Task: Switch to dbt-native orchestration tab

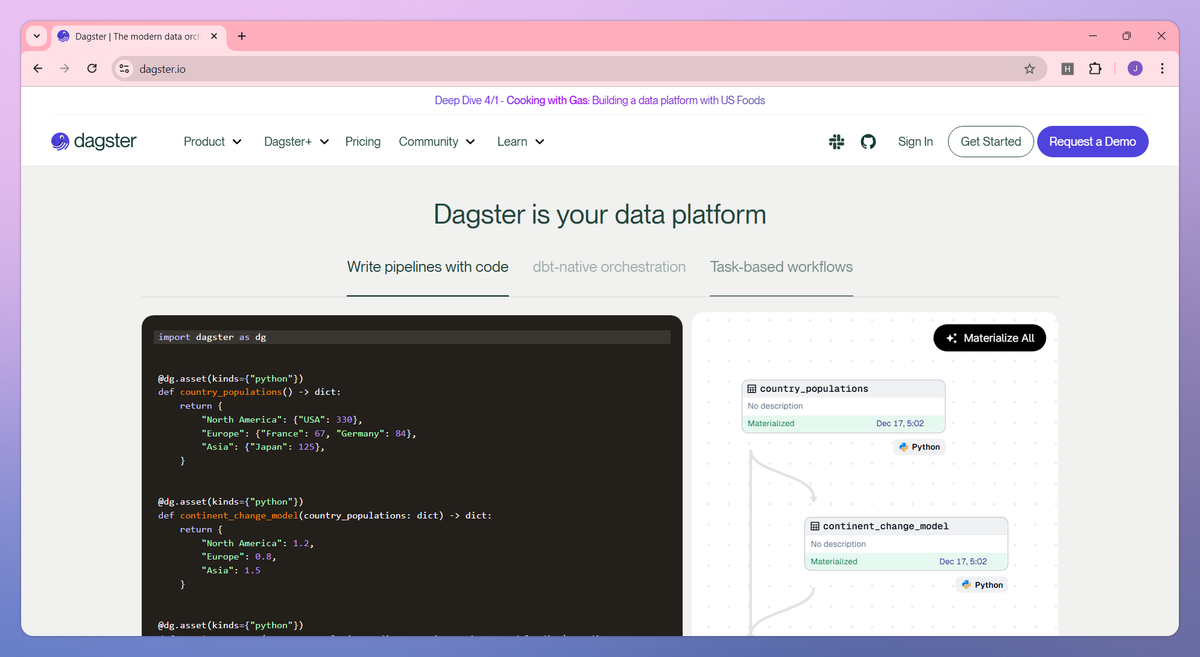Action: 609,267
